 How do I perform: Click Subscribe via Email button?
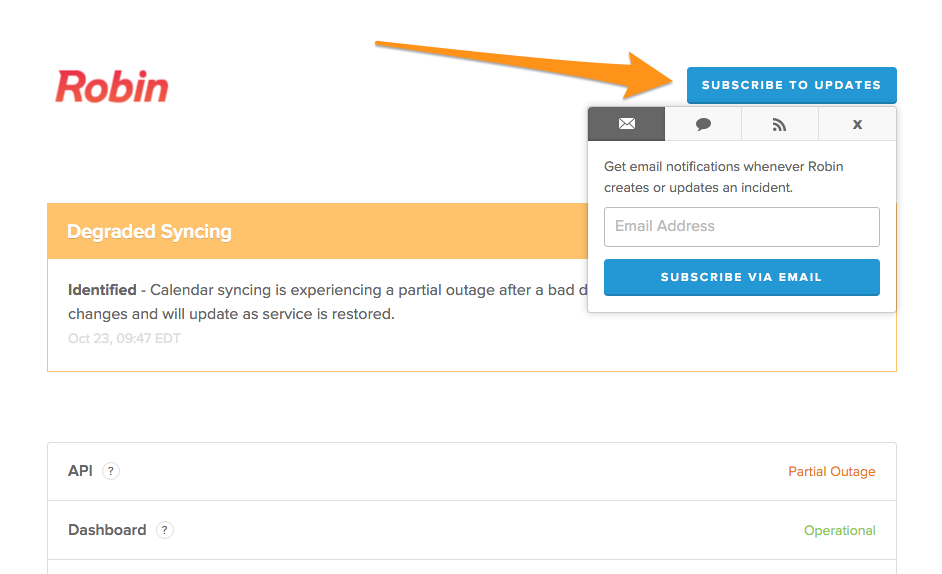[741, 277]
